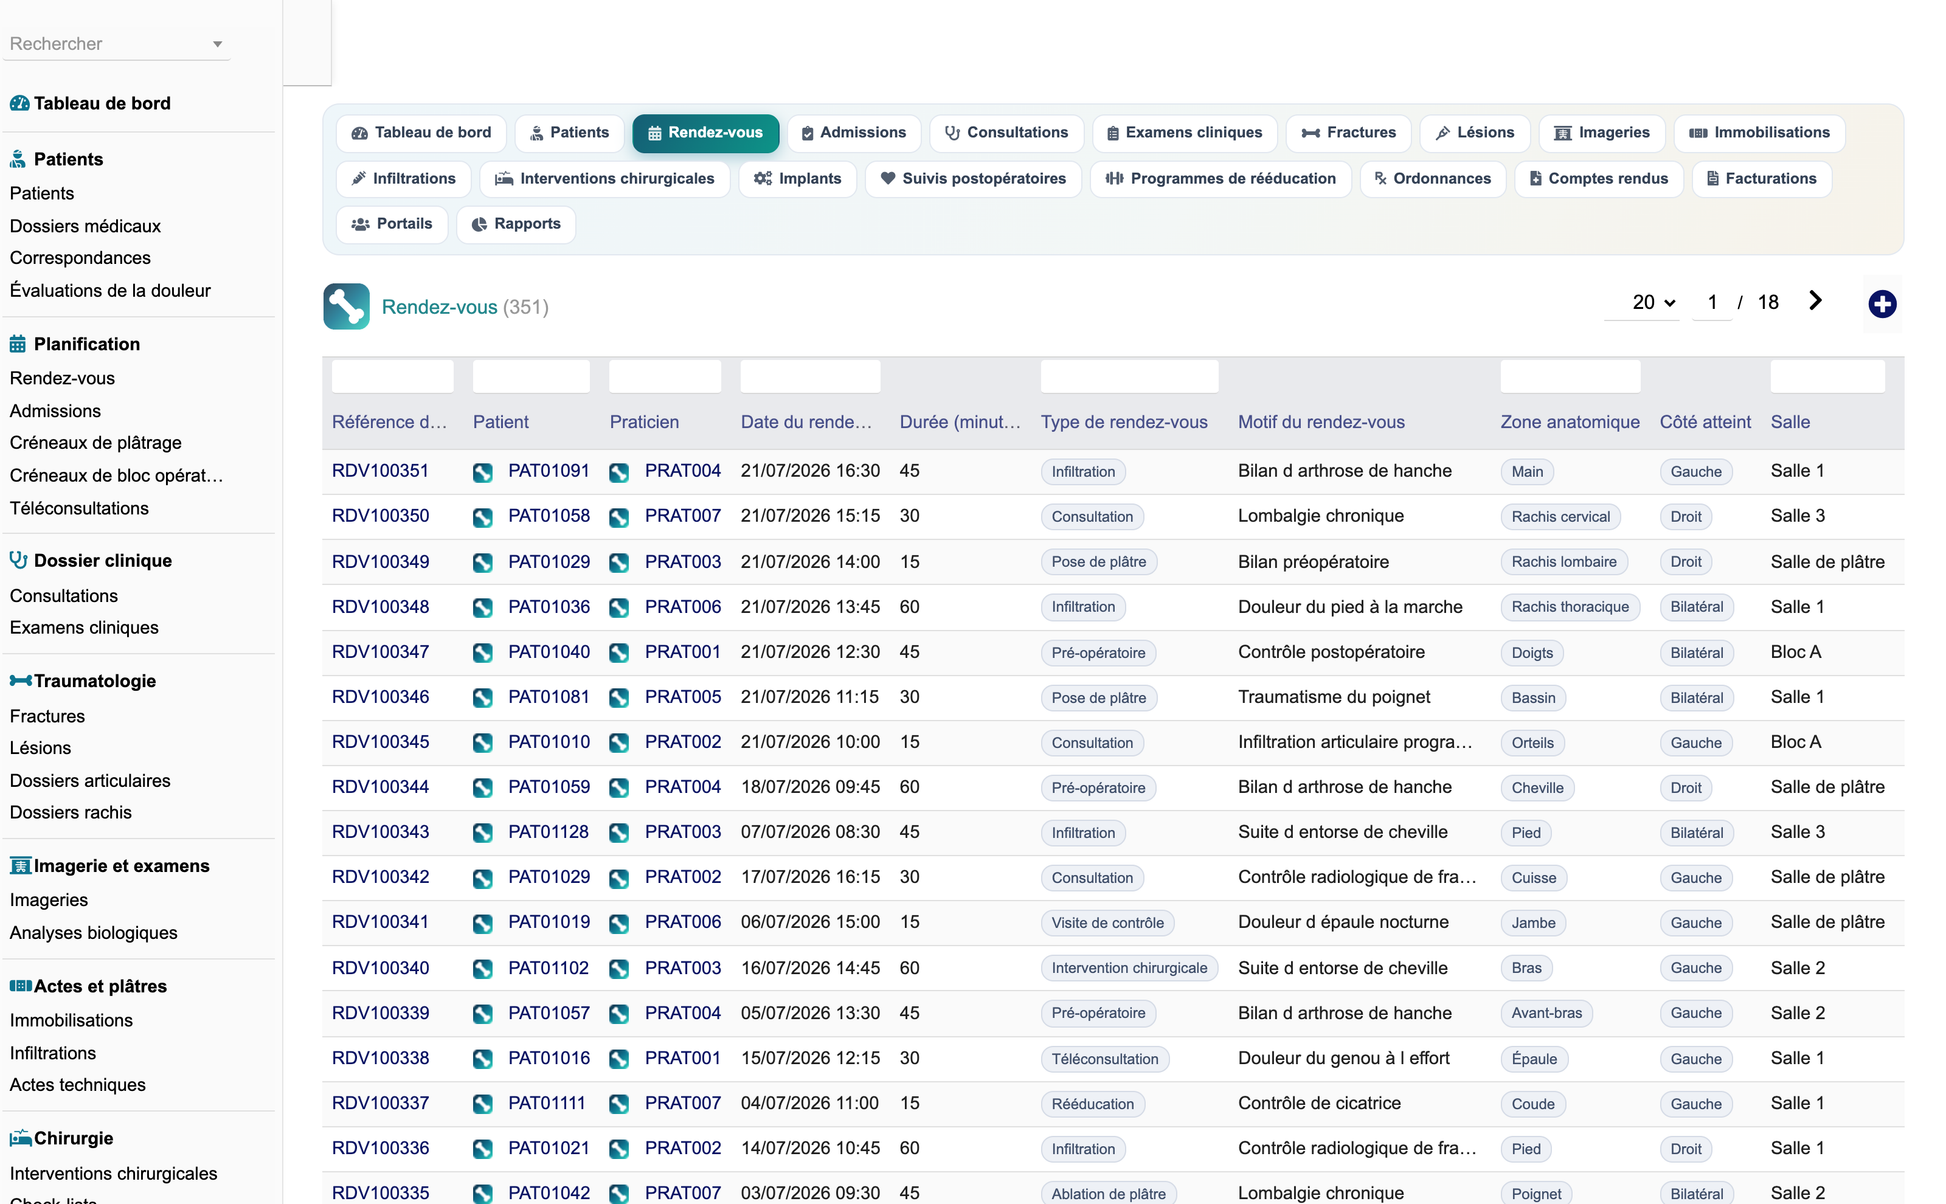
Task: Click patient icon beside PAT01036
Action: point(483,607)
